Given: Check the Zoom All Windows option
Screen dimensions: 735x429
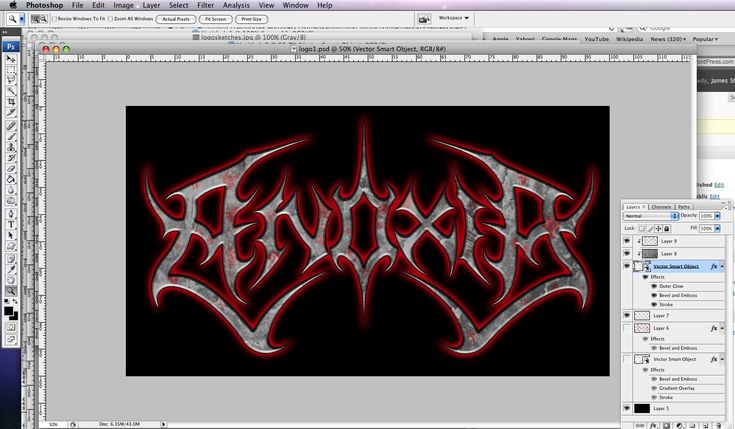Looking at the screenshot, I should click(110, 19).
